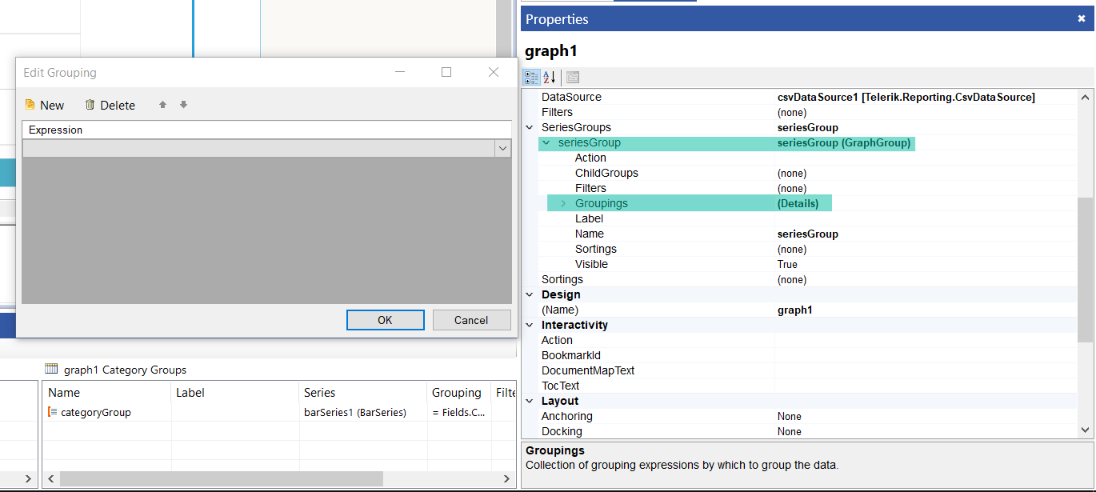Image resolution: width=1096 pixels, height=492 pixels.
Task: Click the Category Groups horizontal scrollbar thumb
Action: (x=221, y=479)
